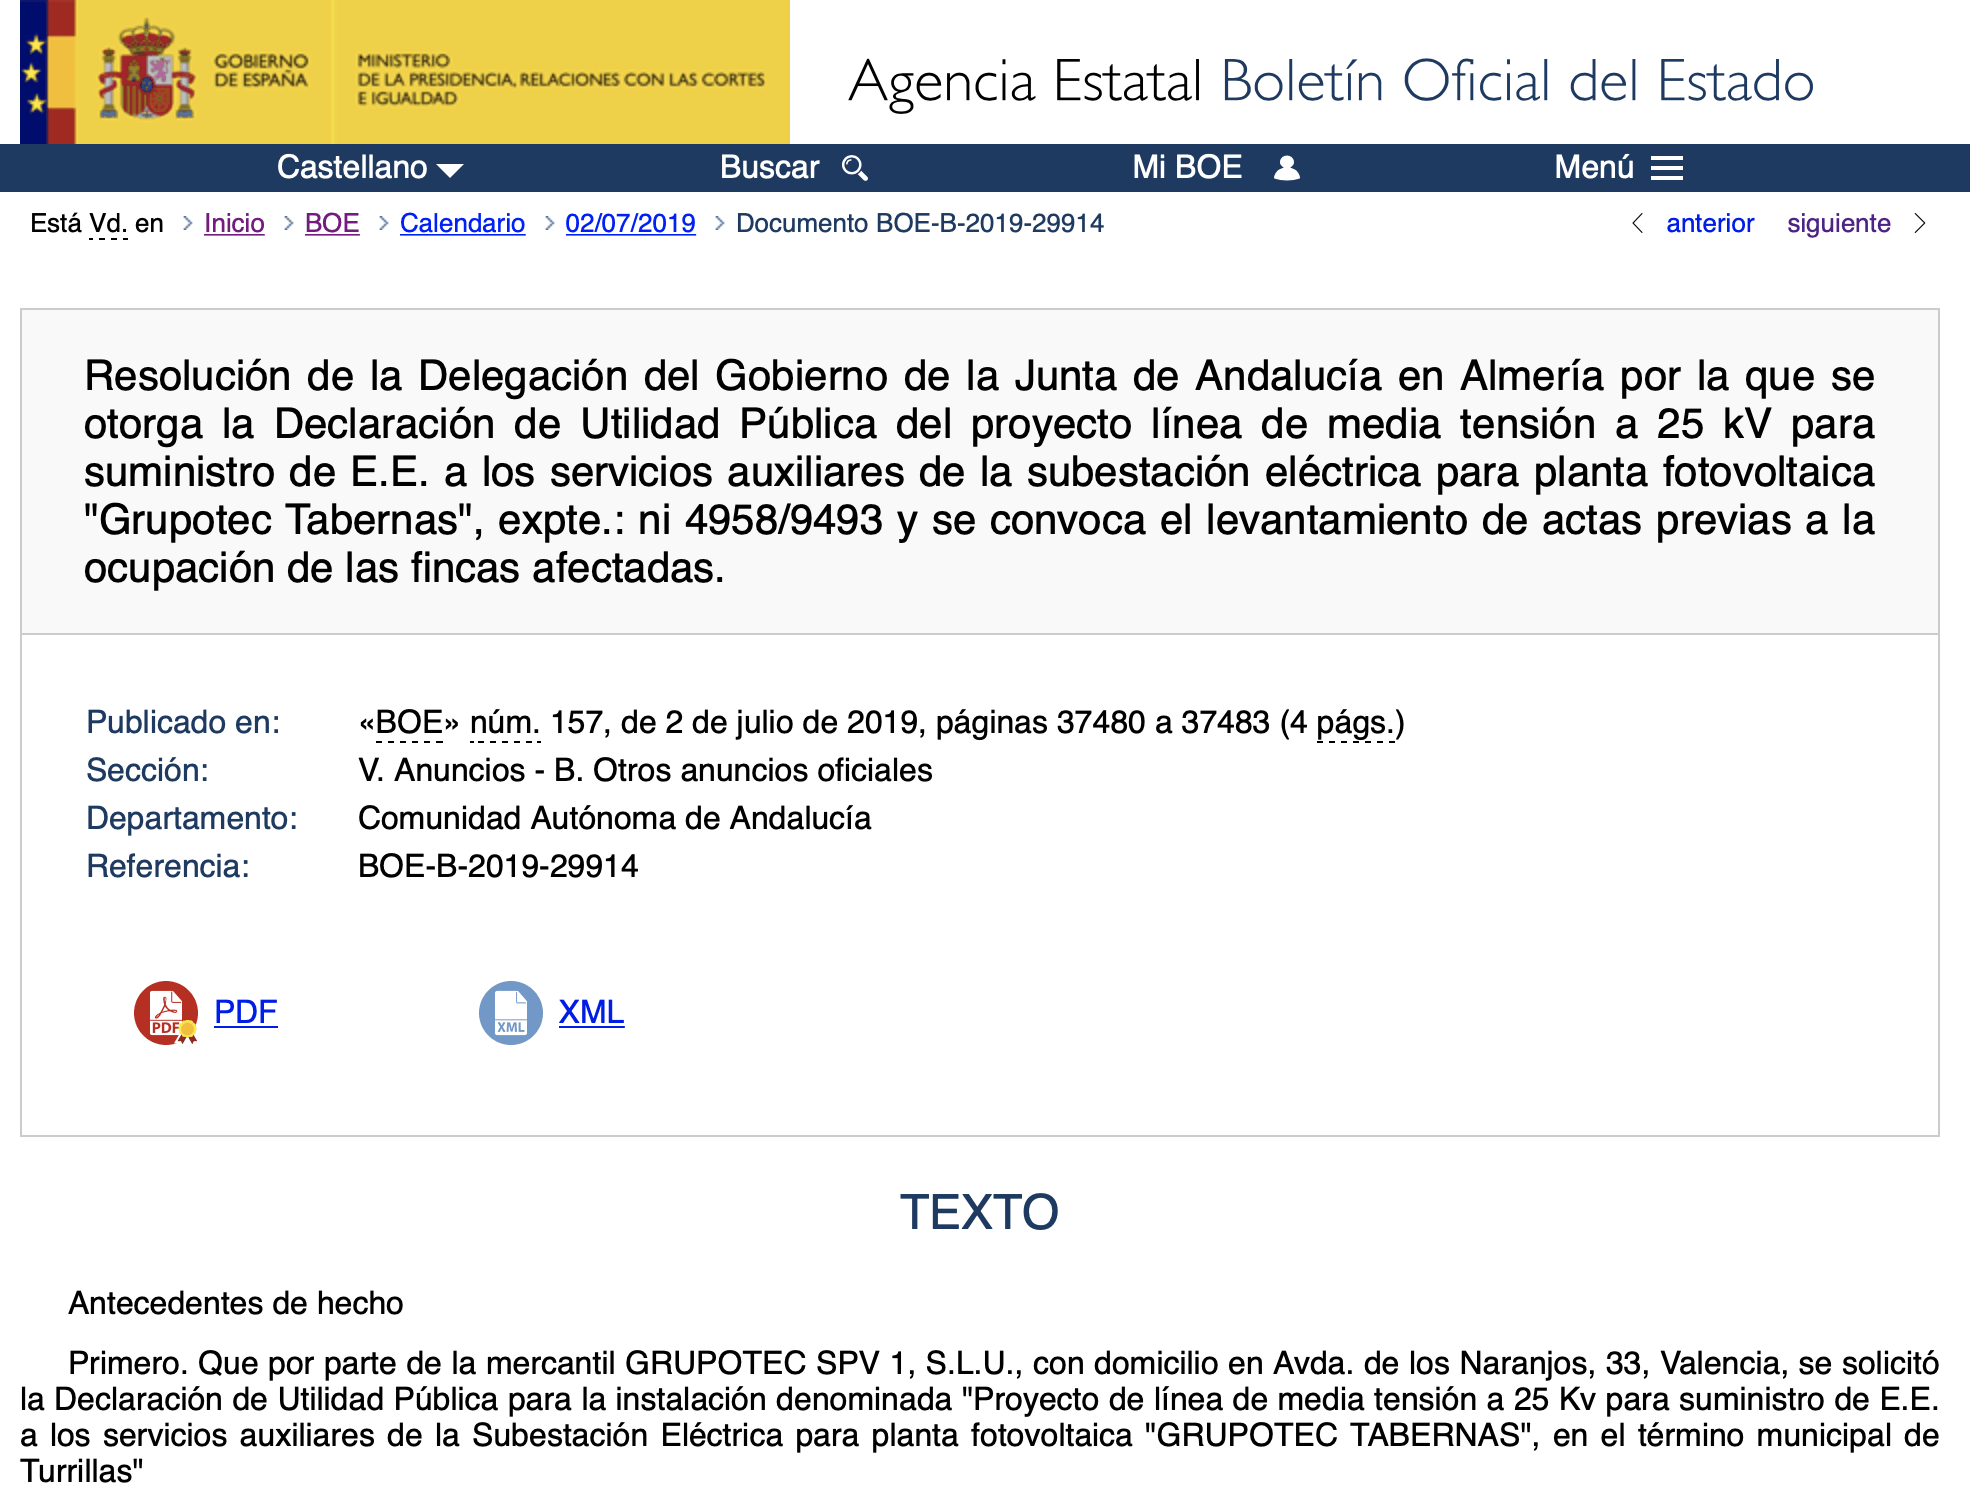The image size is (1970, 1506).
Task: Click the Comunidad Autónoma de Andalucía text
Action: 615,818
